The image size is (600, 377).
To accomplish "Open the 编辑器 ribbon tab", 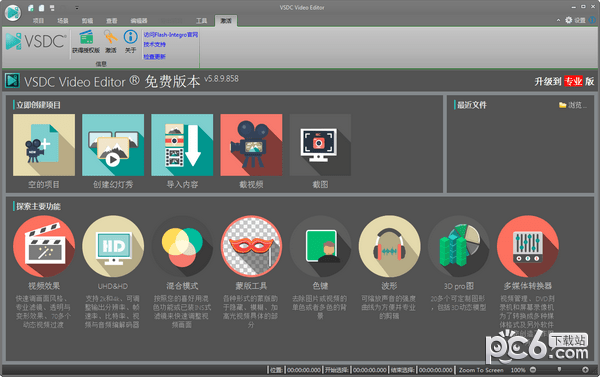I will point(139,21).
